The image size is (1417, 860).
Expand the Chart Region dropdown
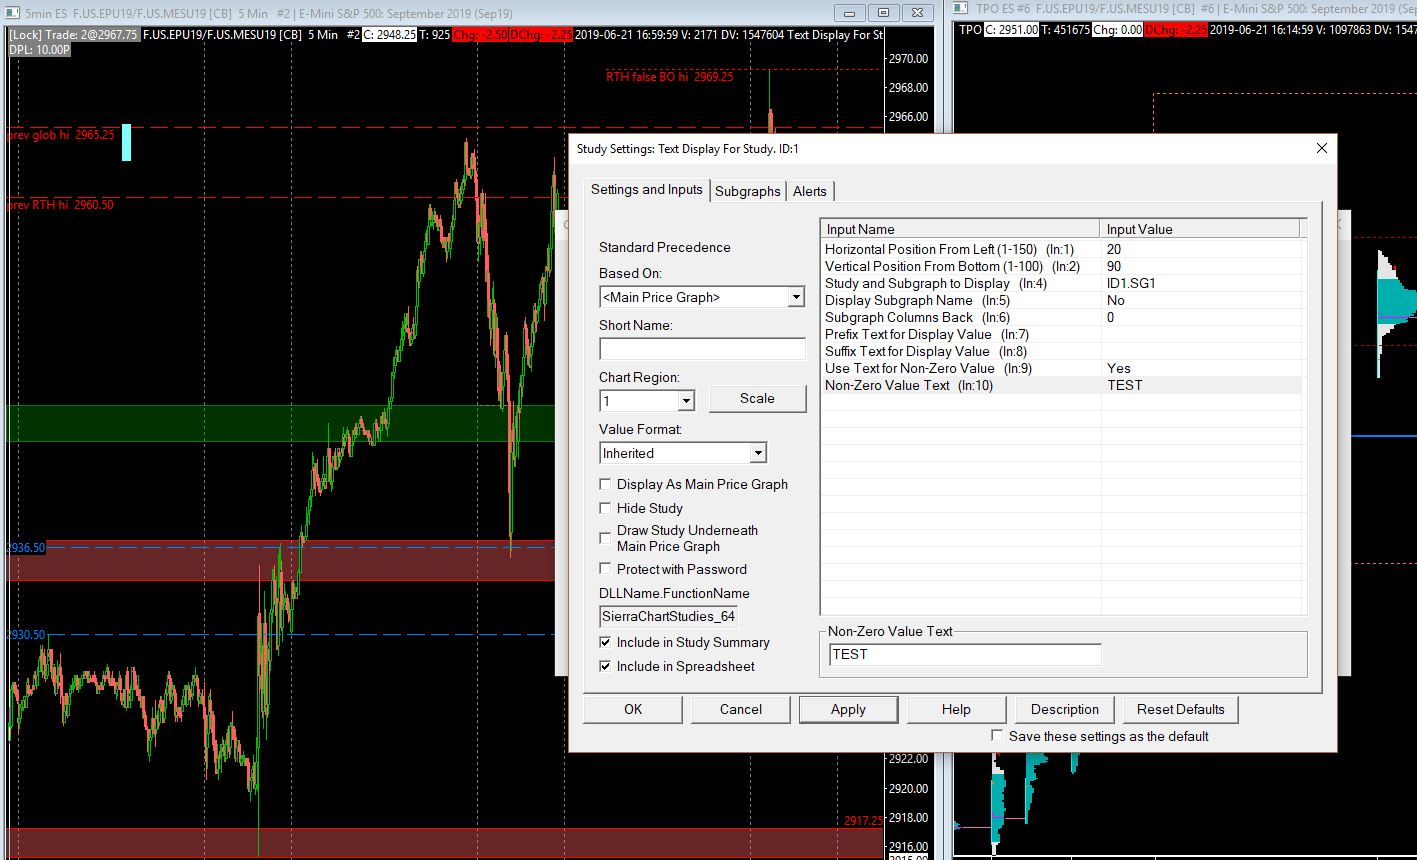tap(685, 401)
